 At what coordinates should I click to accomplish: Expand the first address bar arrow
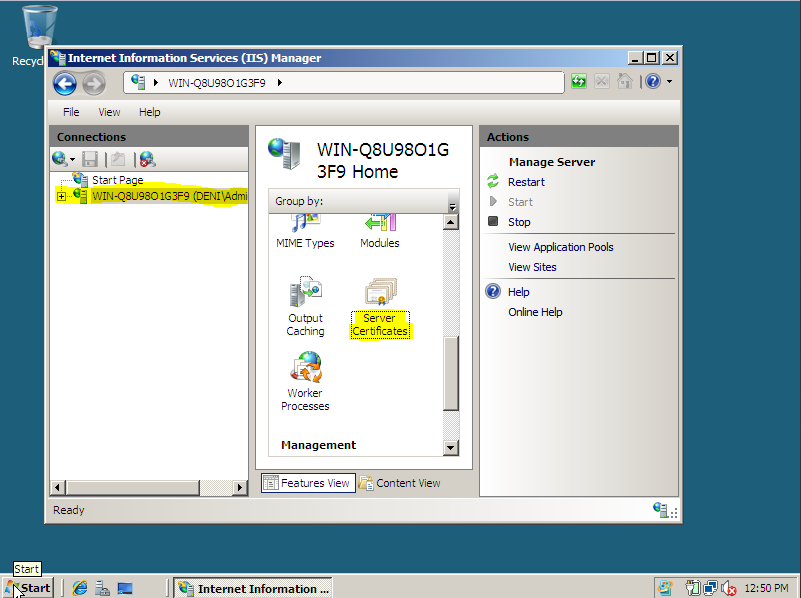(156, 83)
